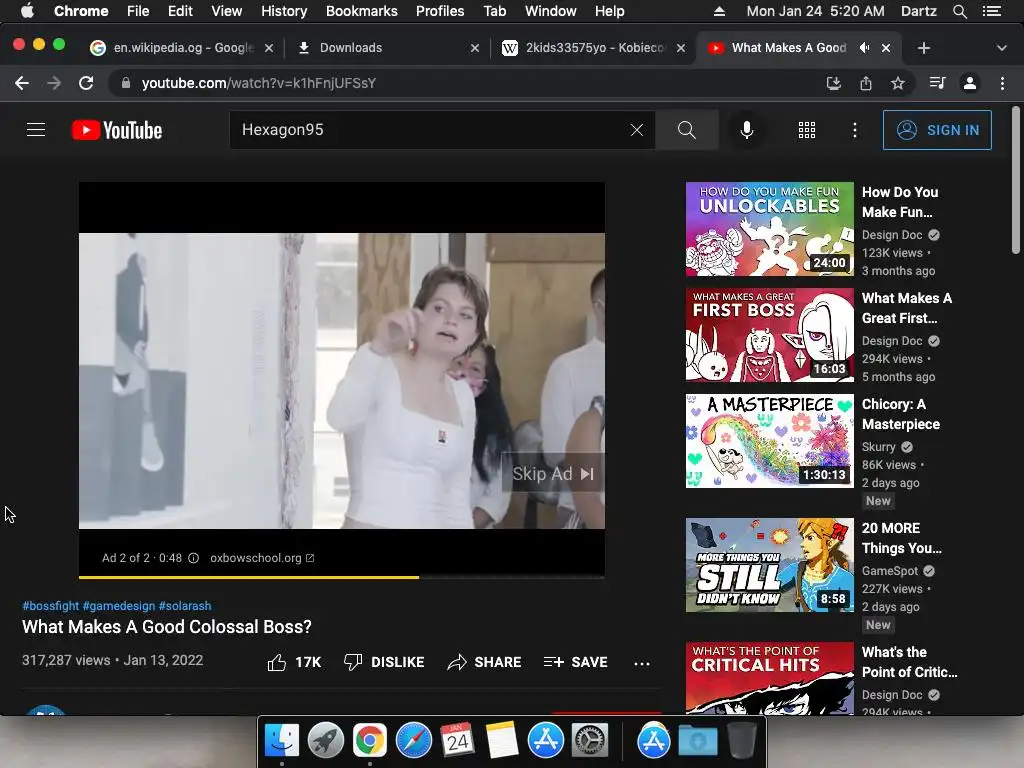Viewport: 1024px width, 768px height.
Task: Open Skurry channel name
Action: 878,447
